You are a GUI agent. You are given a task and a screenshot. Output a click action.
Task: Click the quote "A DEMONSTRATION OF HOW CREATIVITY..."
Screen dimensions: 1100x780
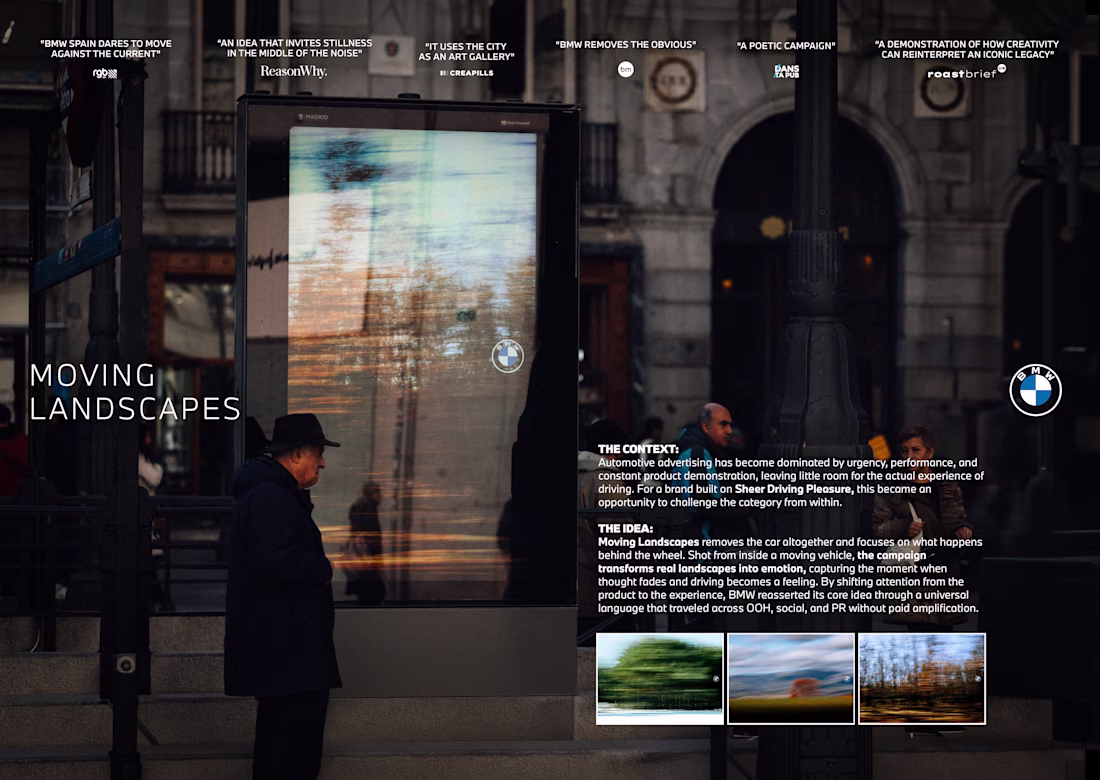[967, 49]
